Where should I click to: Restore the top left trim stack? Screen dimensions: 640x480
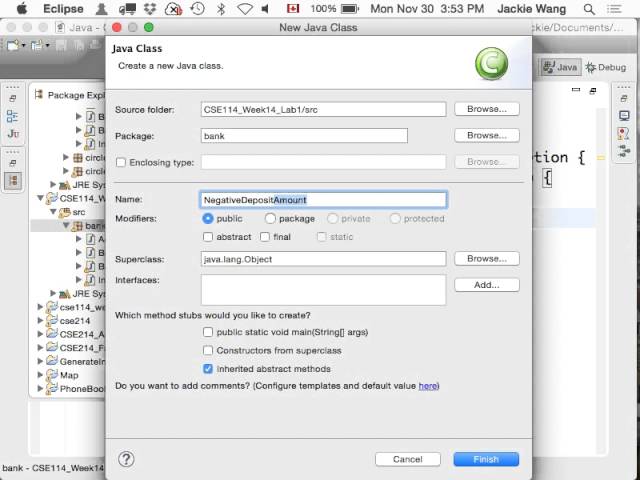click(x=13, y=98)
